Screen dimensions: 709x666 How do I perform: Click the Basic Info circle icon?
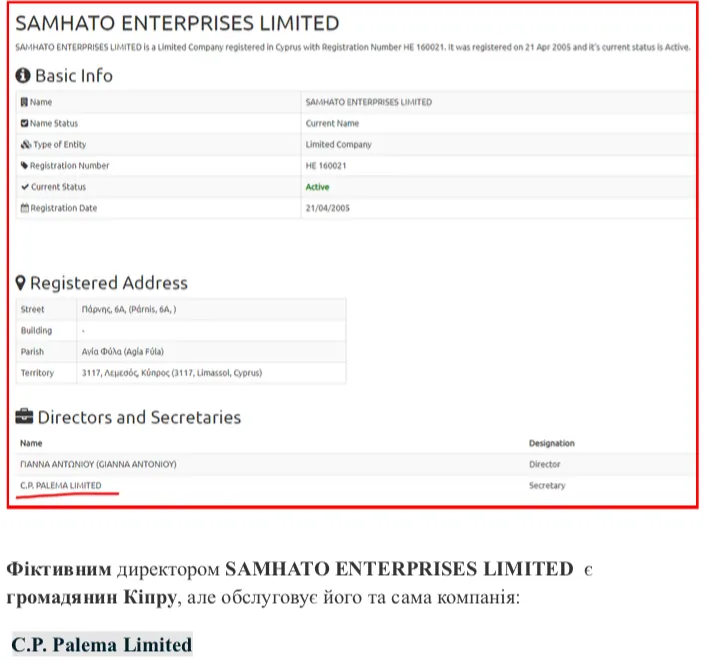point(23,76)
